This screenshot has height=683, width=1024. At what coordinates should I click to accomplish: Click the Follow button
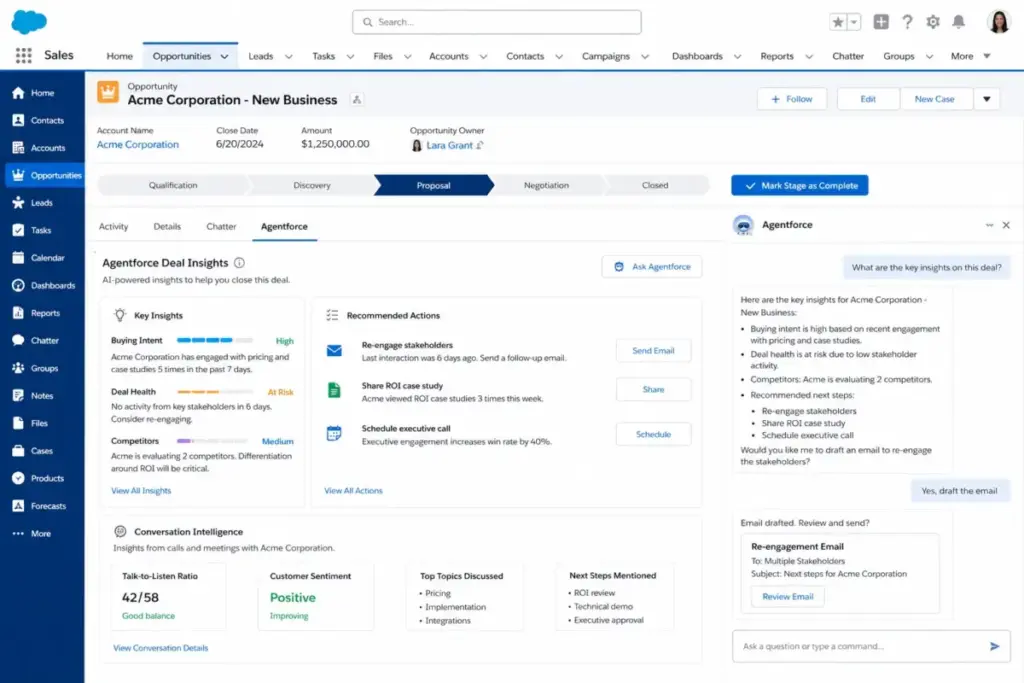tap(792, 99)
